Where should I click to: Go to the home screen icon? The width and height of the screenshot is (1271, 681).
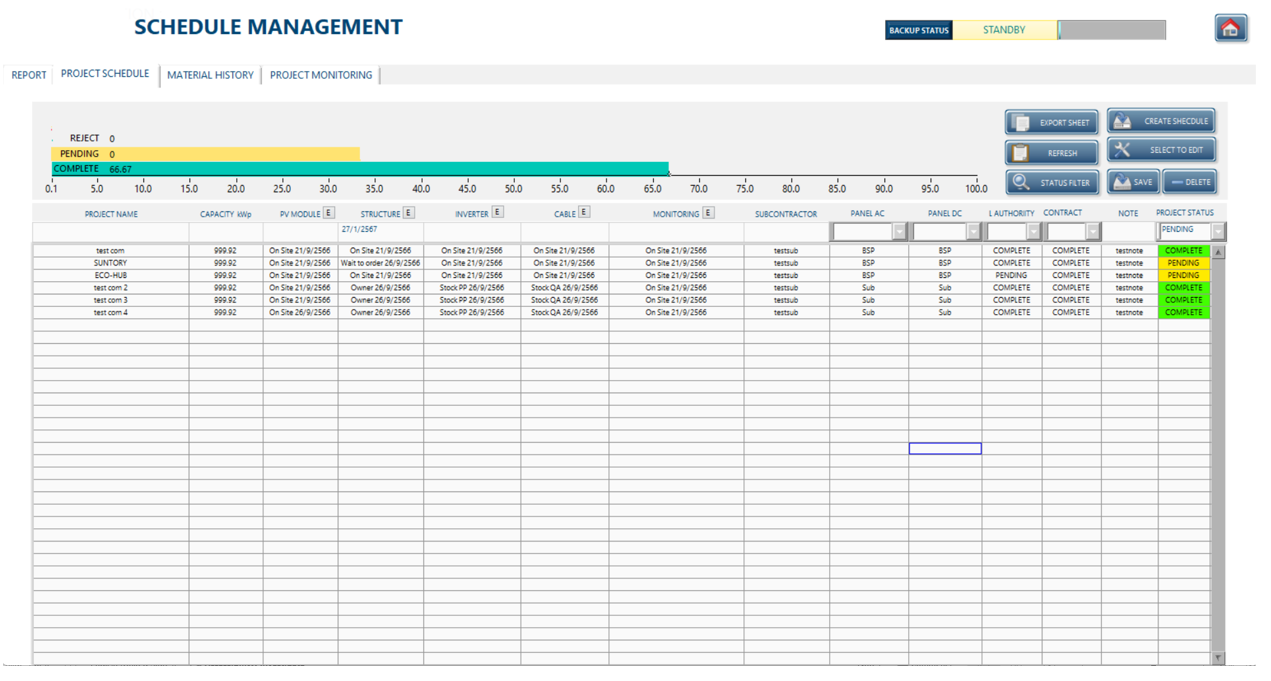1231,28
